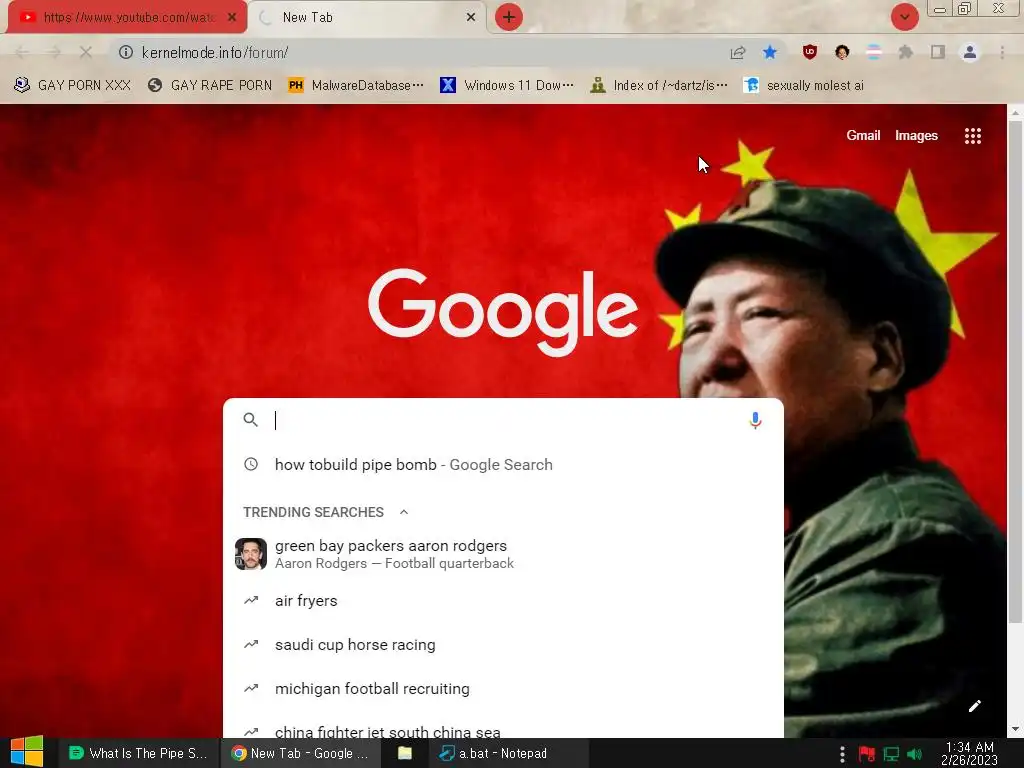Open the MalwareDatabase bookmark
The width and height of the screenshot is (1024, 768).
click(356, 85)
